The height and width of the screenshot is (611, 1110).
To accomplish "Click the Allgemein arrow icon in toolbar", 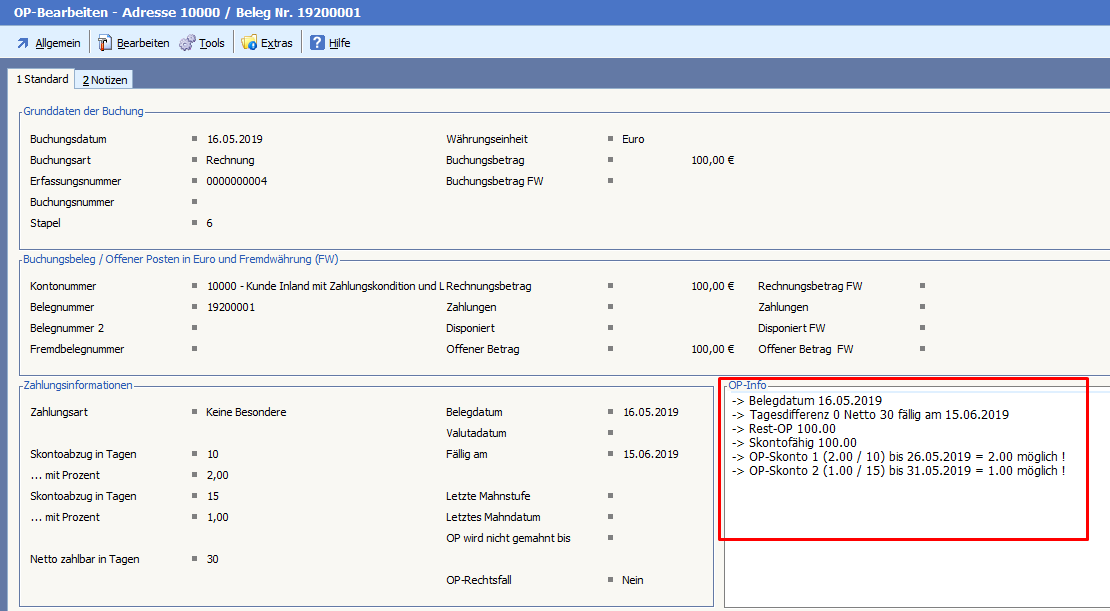I will click(x=23, y=43).
